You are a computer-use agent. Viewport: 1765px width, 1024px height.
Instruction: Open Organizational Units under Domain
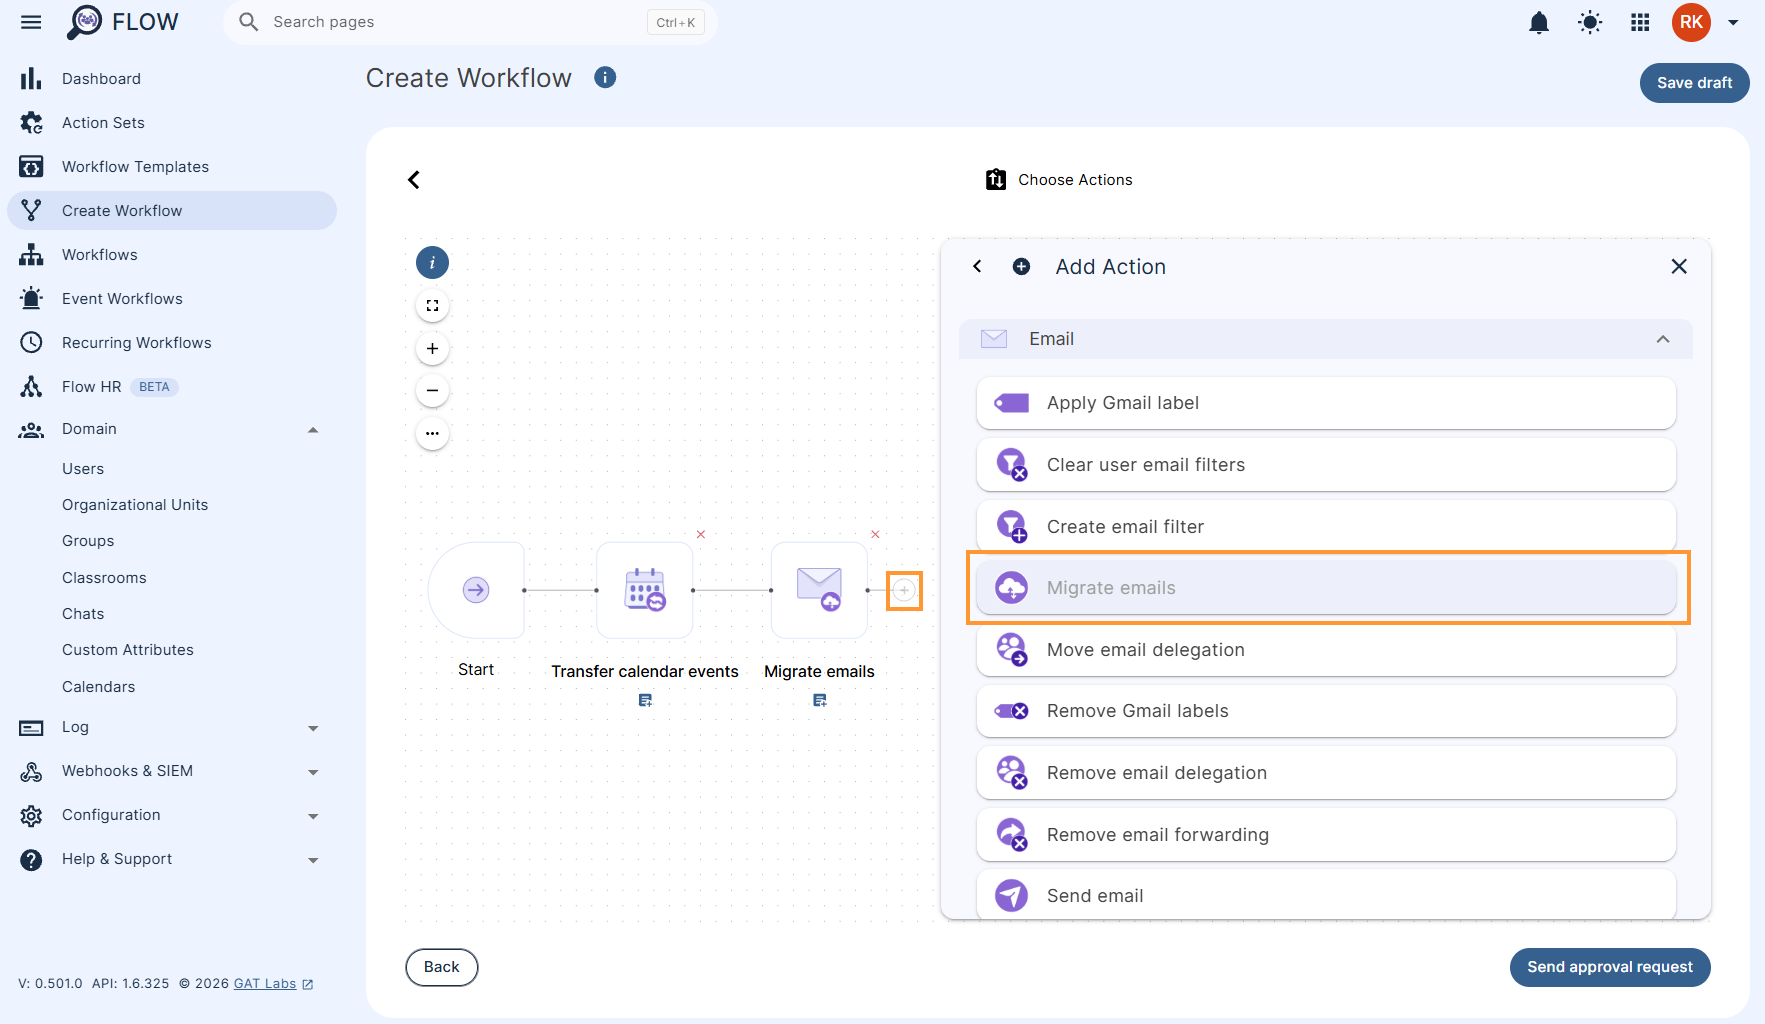tap(135, 505)
